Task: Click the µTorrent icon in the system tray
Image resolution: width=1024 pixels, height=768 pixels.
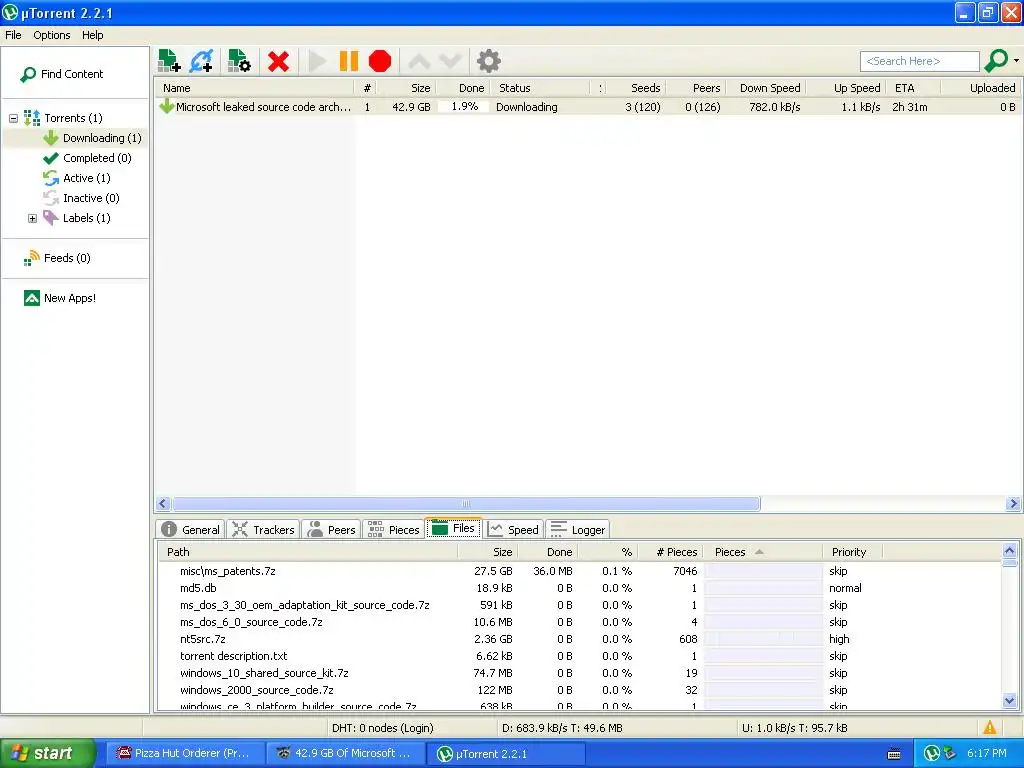Action: click(931, 753)
